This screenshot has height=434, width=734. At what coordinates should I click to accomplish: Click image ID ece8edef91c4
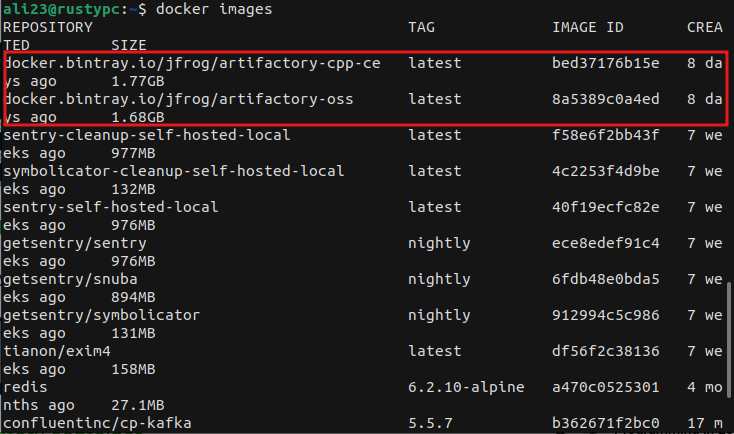tap(606, 243)
